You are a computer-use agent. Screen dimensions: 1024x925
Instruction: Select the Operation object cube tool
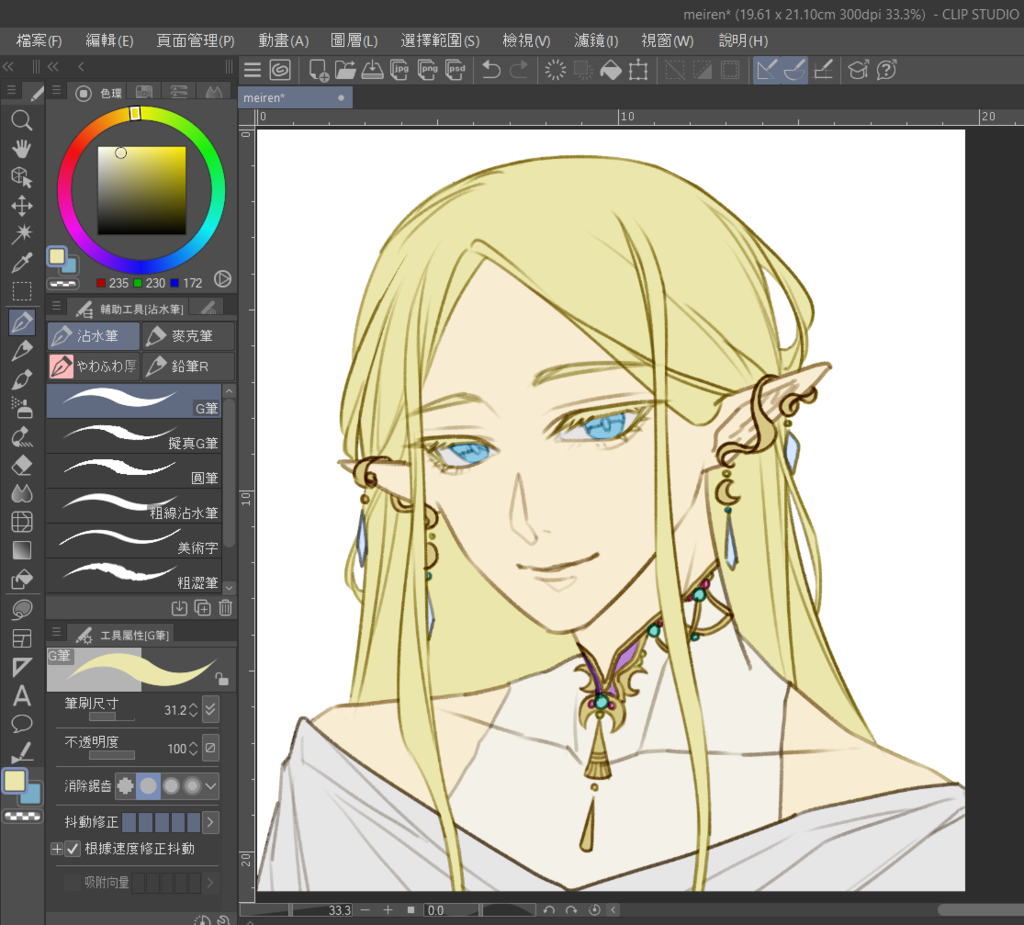(22, 177)
